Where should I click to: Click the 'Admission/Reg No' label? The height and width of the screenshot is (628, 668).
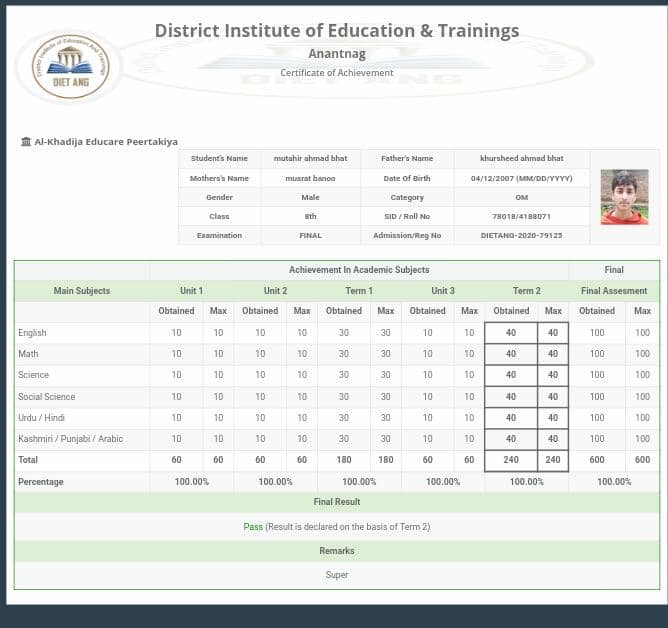point(407,235)
